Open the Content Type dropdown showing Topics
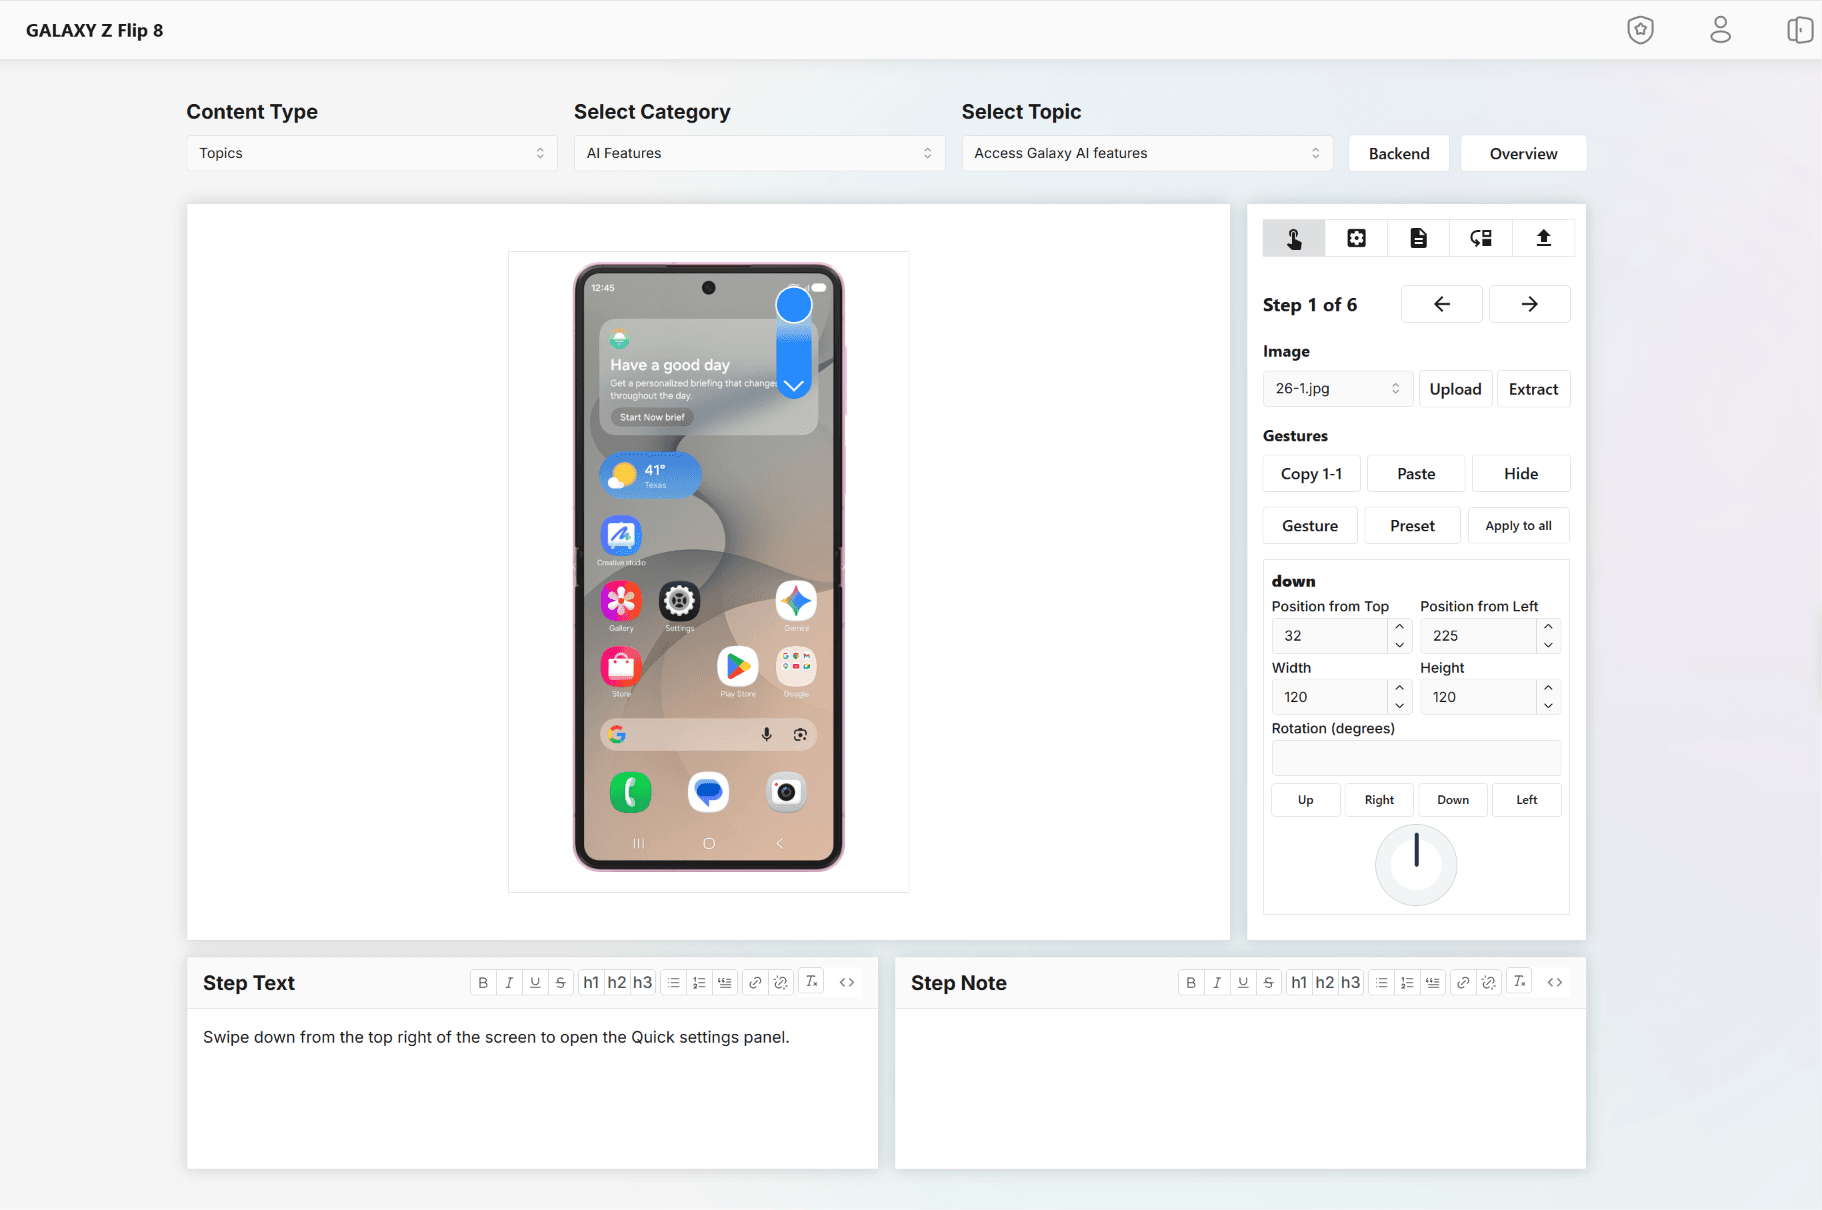Image resolution: width=1822 pixels, height=1210 pixels. [x=372, y=153]
